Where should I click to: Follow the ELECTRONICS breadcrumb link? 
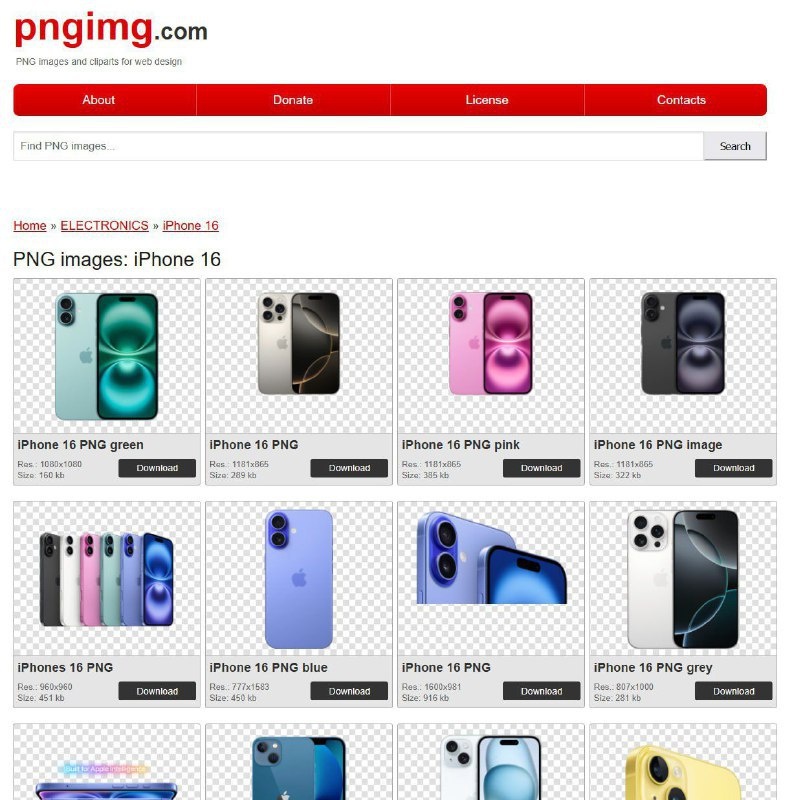coord(105,226)
